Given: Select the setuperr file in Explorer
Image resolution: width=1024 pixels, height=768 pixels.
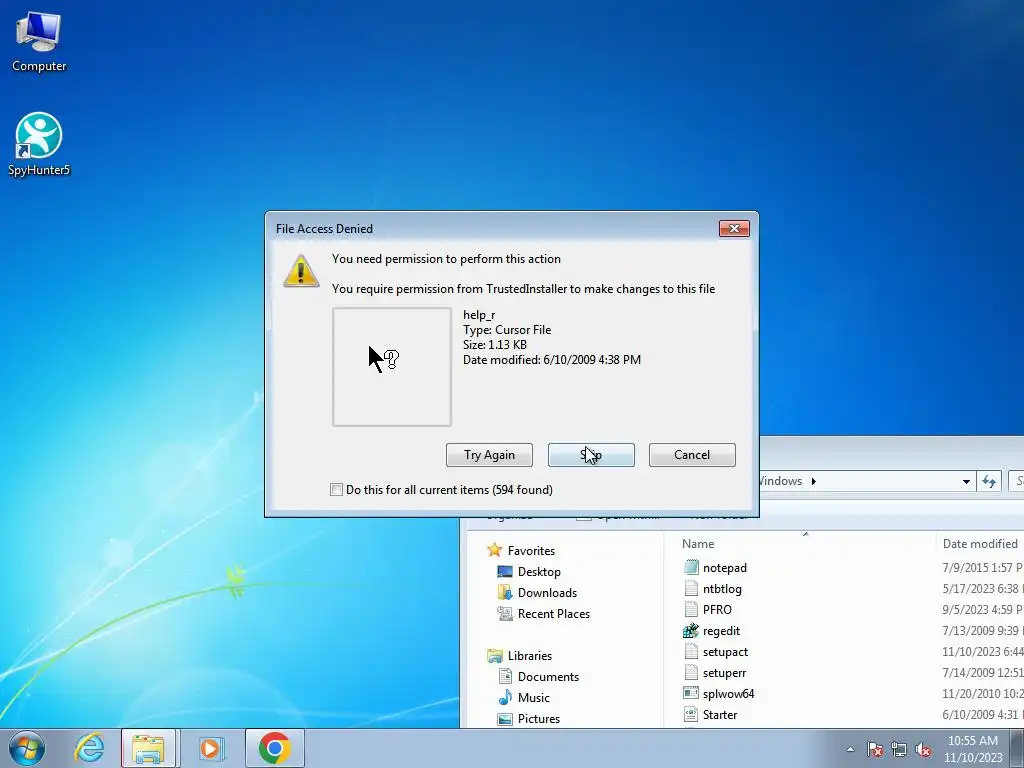Looking at the screenshot, I should pyautogui.click(x=724, y=673).
